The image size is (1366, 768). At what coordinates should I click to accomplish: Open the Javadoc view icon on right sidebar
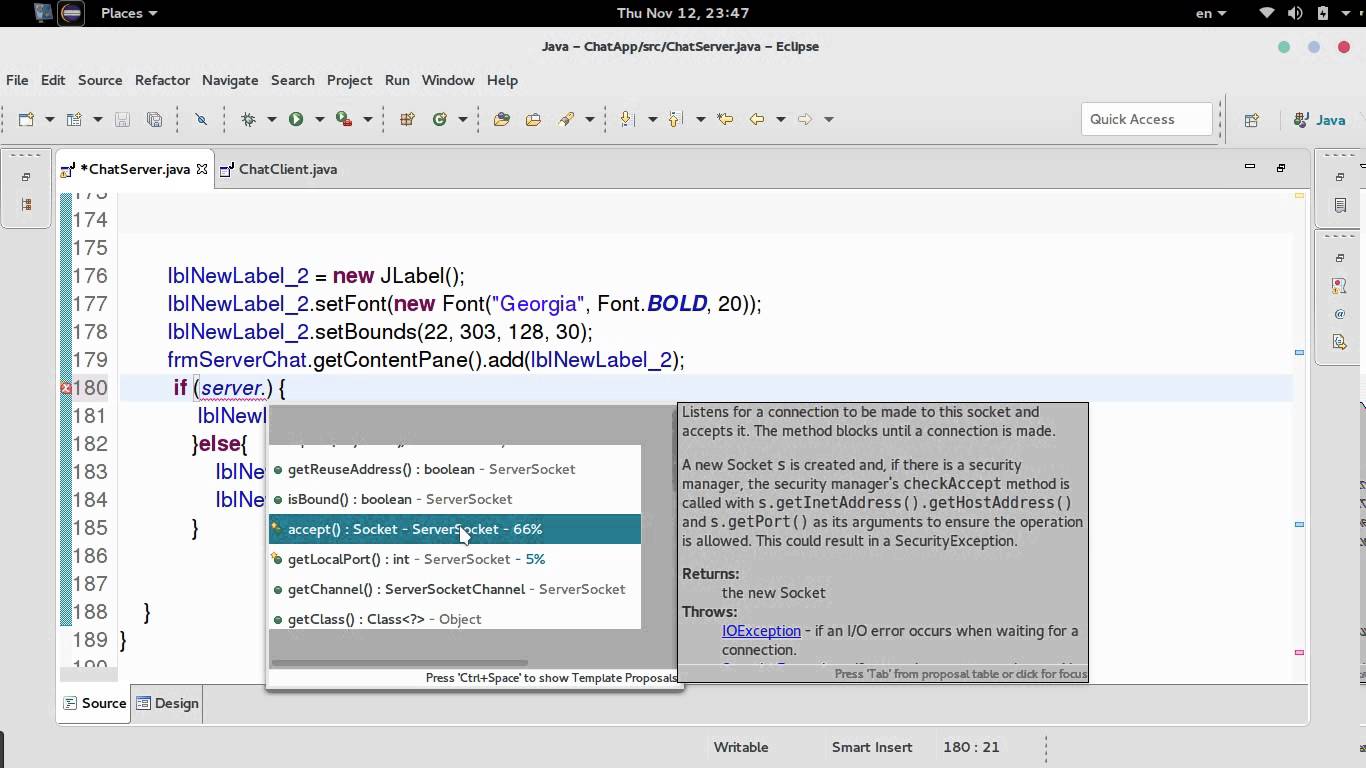(1341, 313)
